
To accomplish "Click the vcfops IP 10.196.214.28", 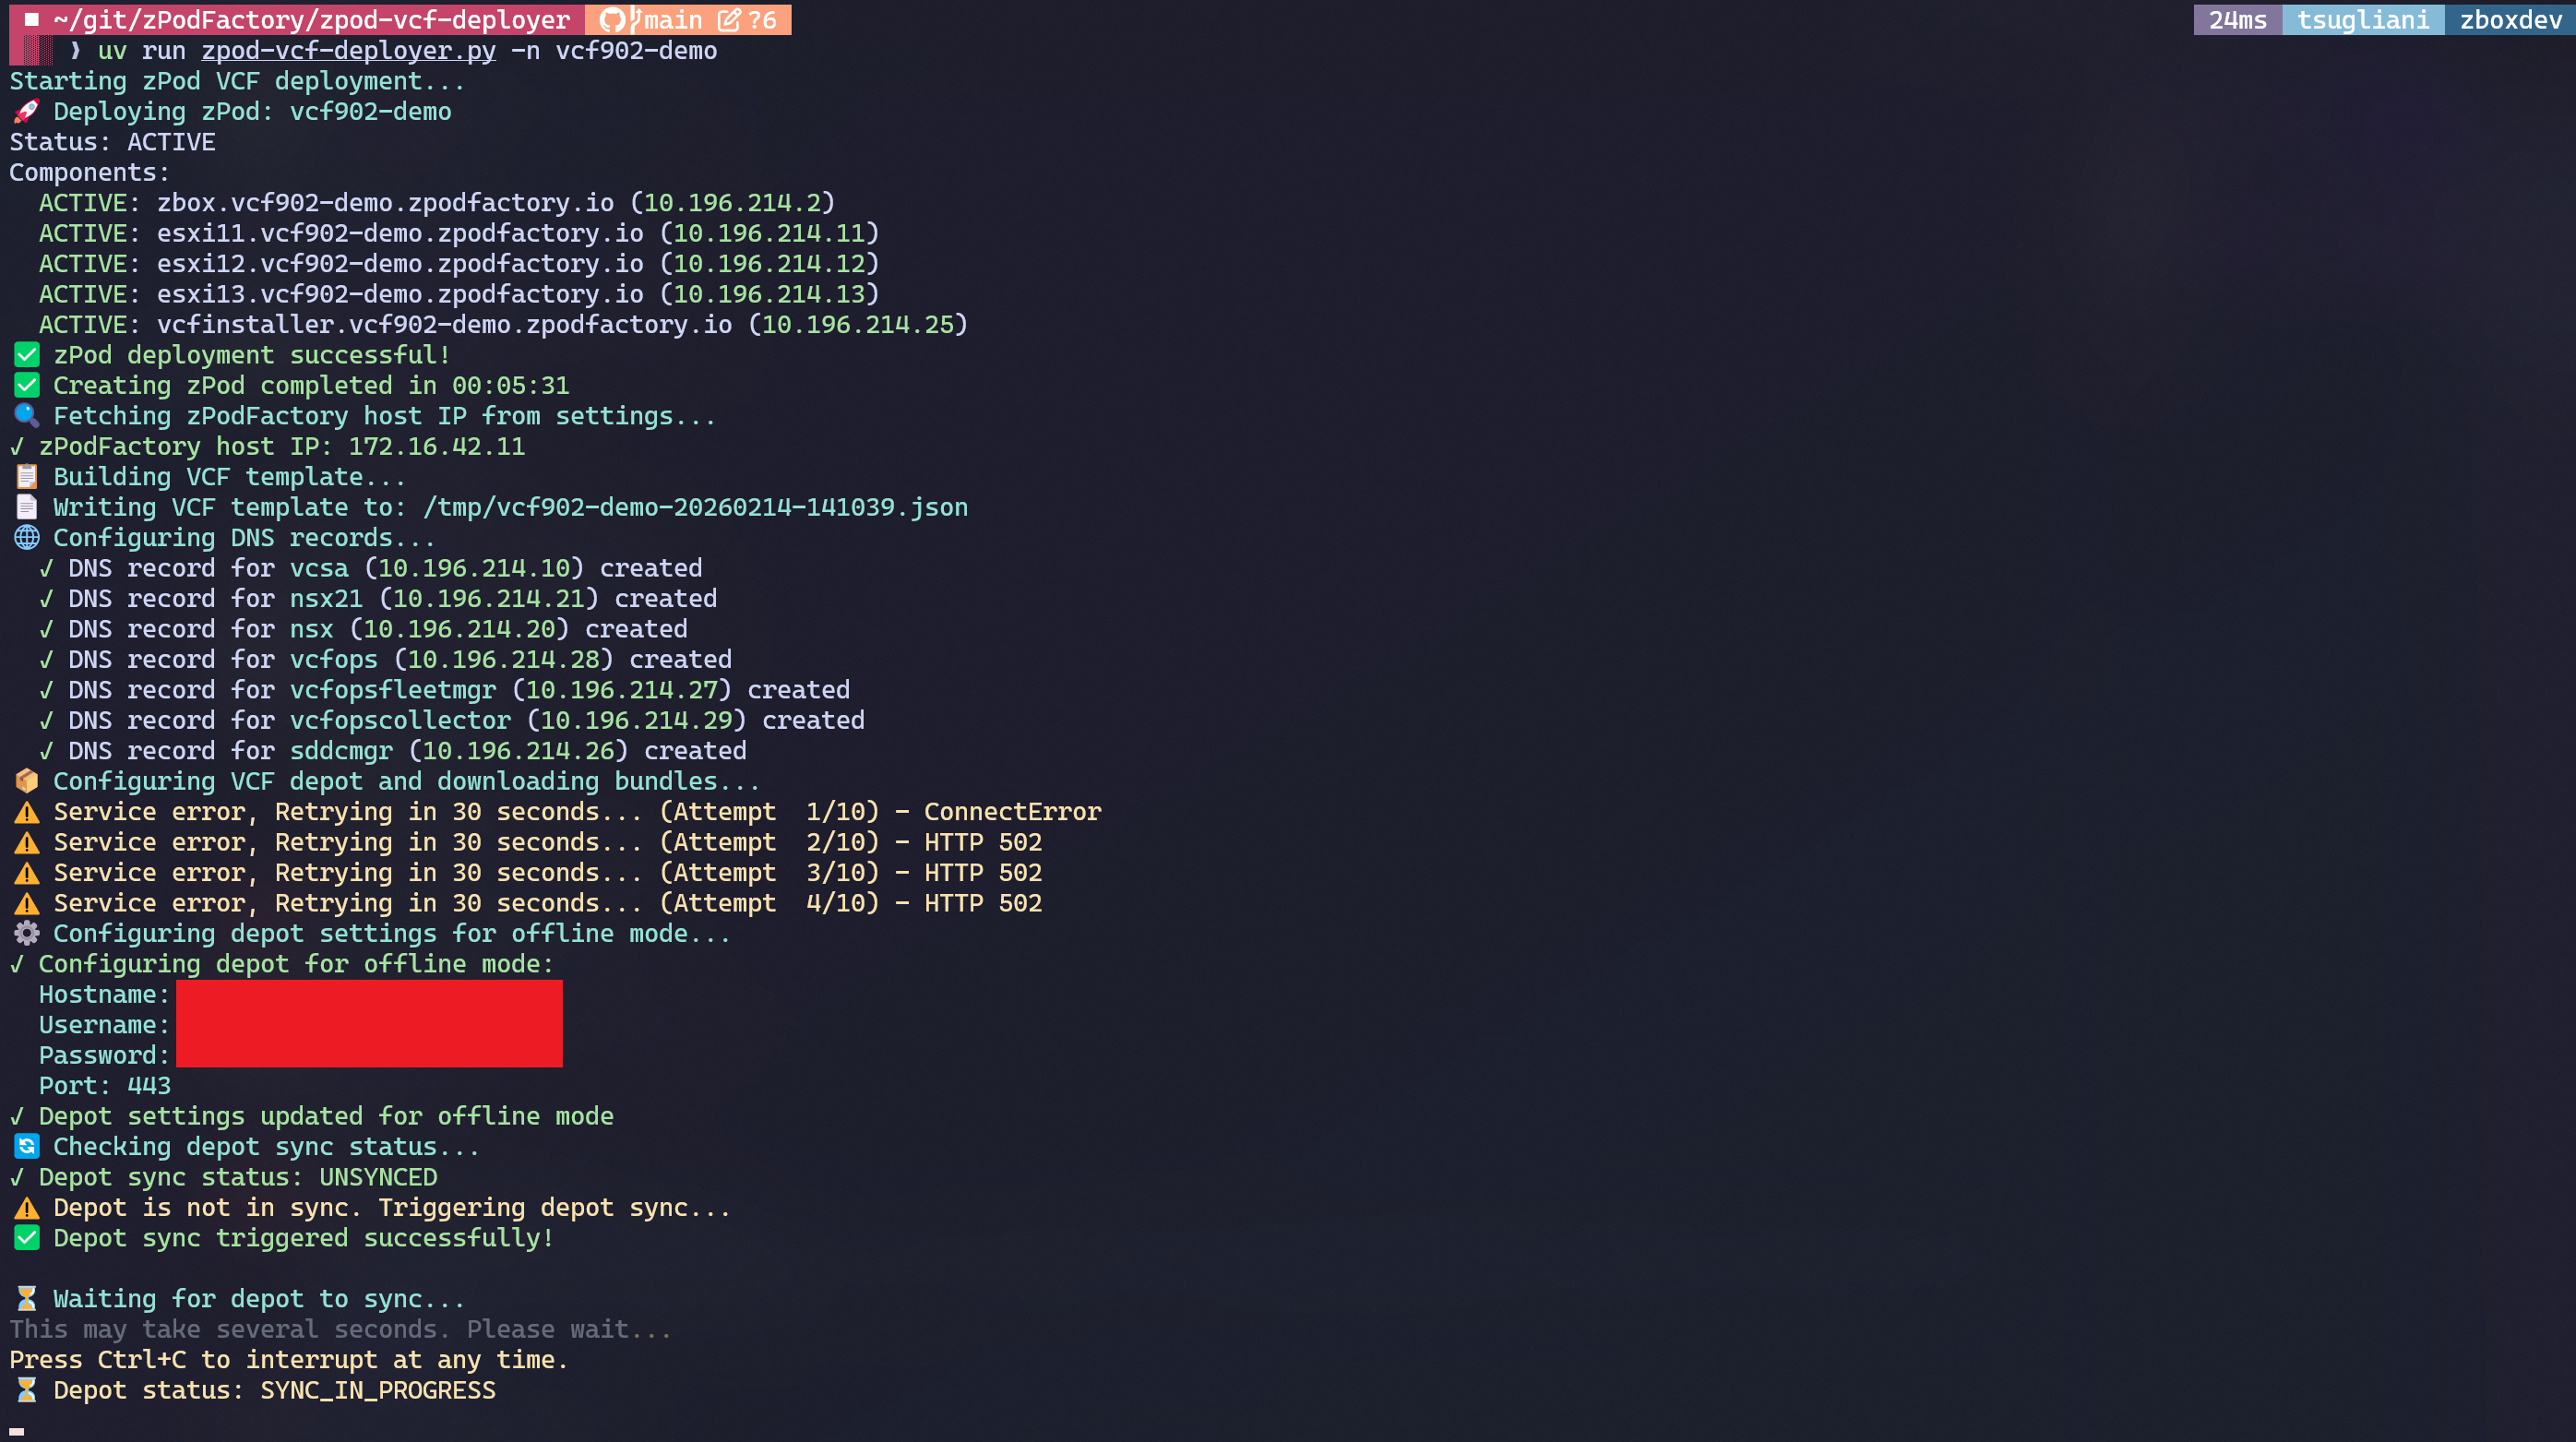I will coord(503,659).
